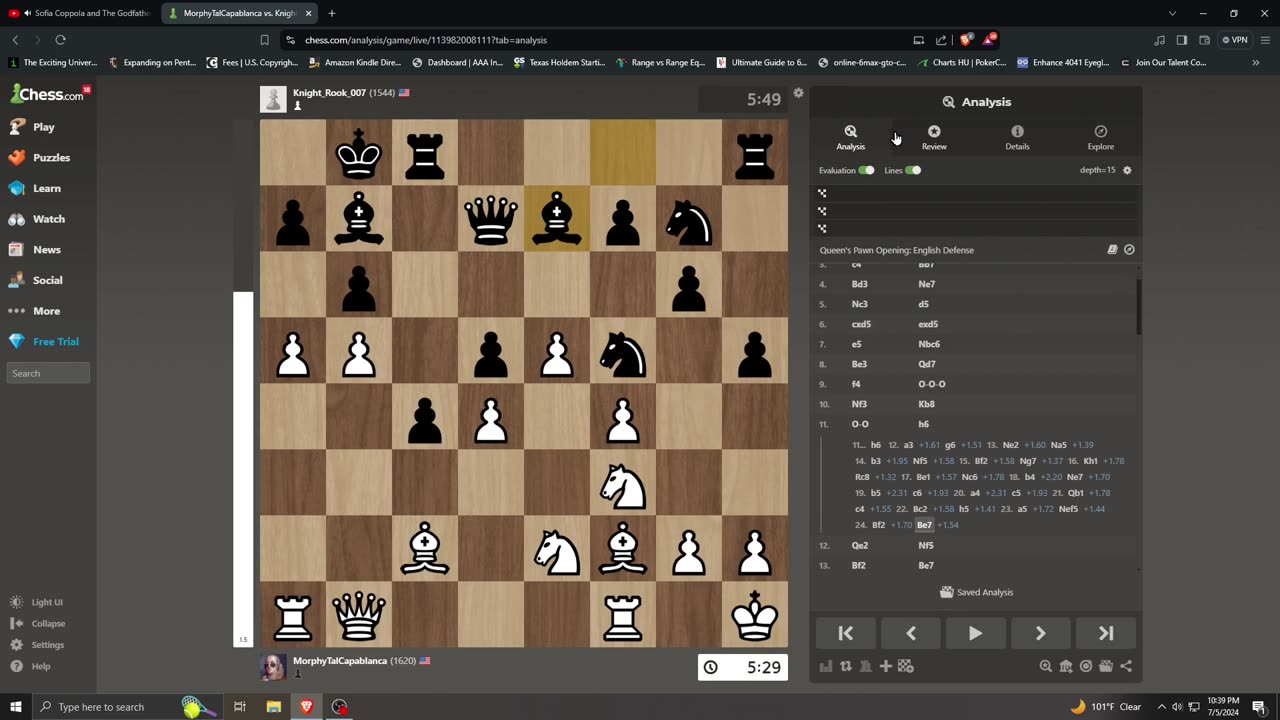Switch to Light UI
1280x720 pixels.
[47, 602]
